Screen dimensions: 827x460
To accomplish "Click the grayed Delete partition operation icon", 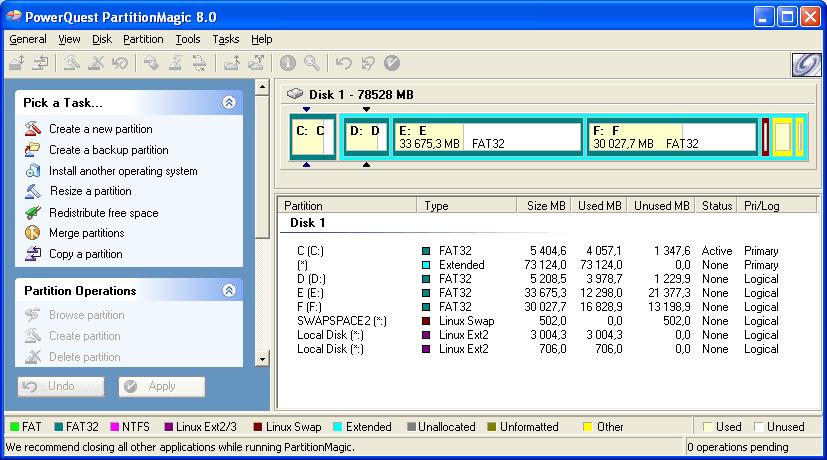I will (x=33, y=357).
